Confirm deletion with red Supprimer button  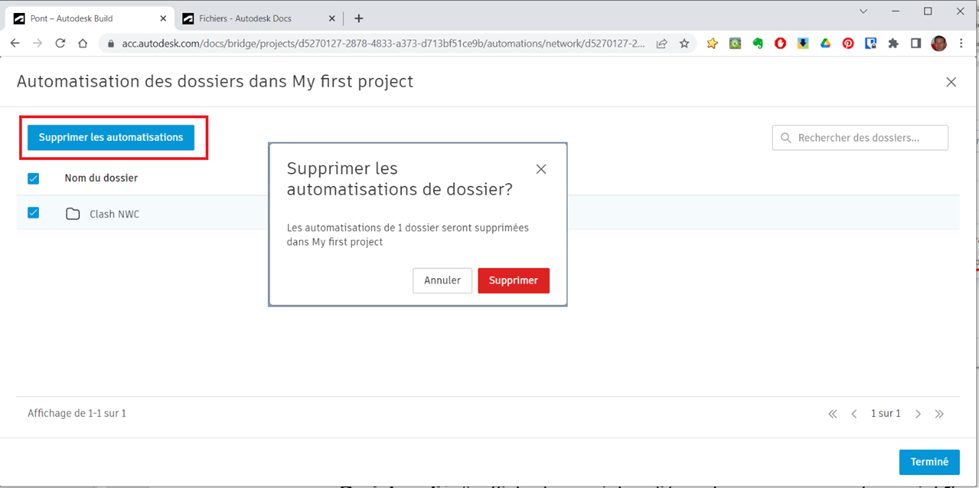pyautogui.click(x=513, y=281)
